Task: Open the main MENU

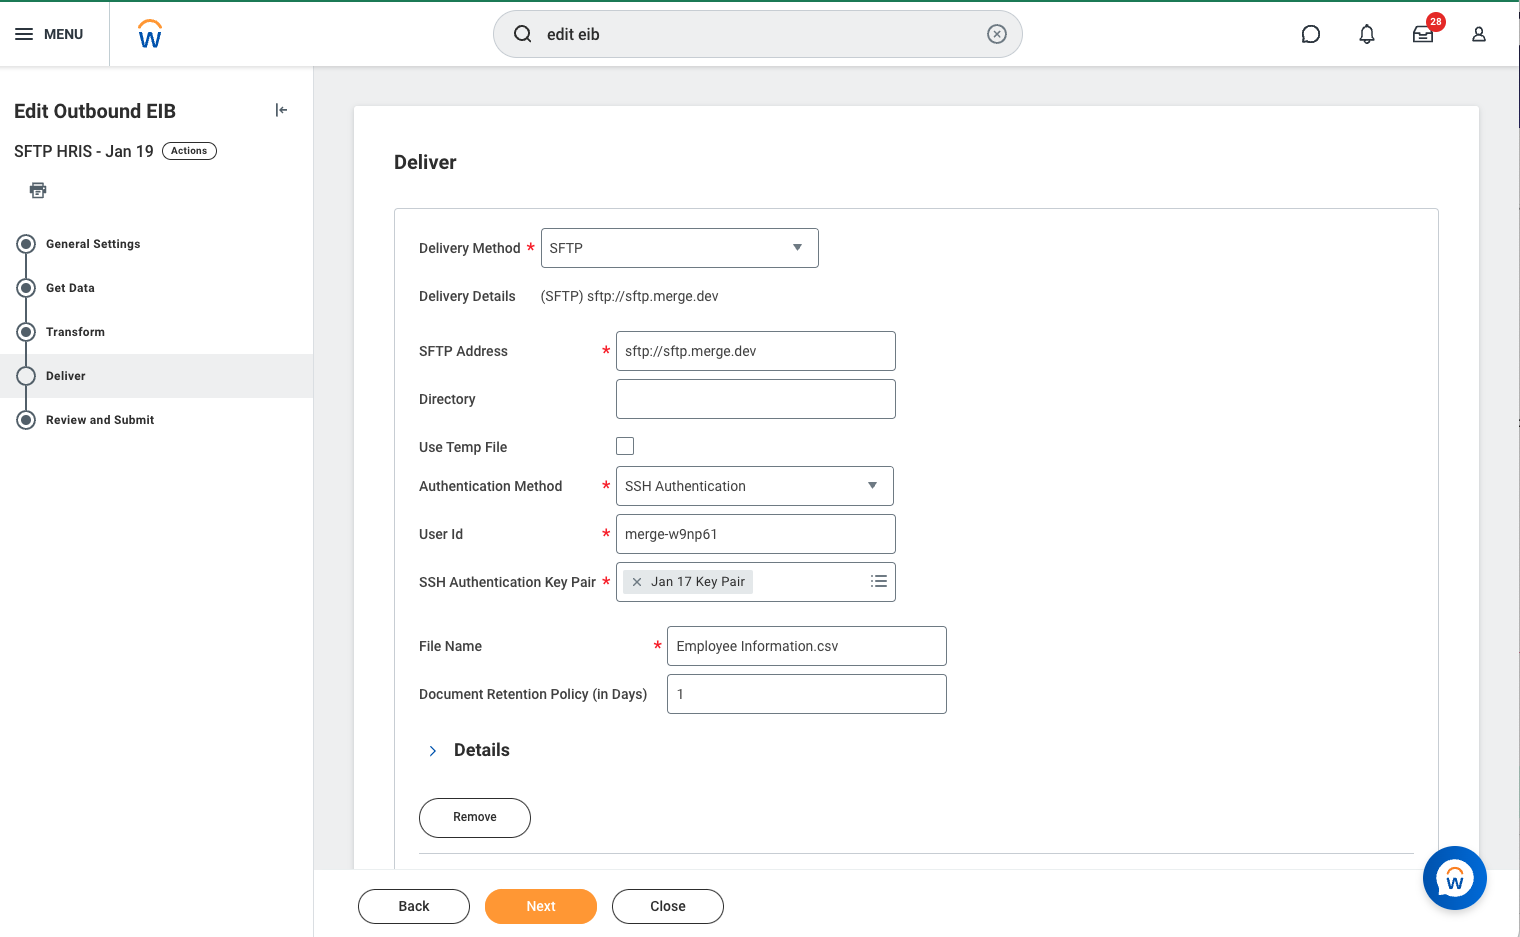Action: point(49,34)
